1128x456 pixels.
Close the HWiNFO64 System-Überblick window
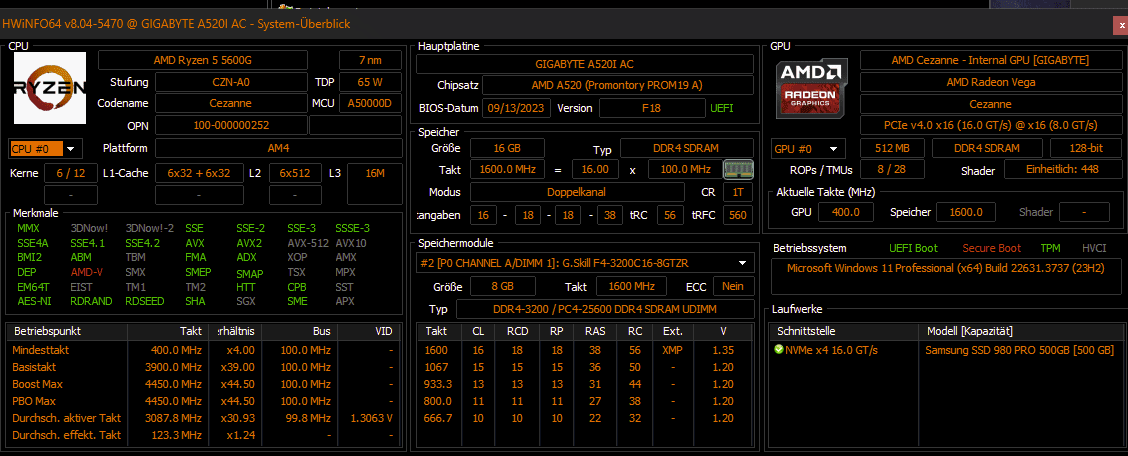tap(1121, 24)
